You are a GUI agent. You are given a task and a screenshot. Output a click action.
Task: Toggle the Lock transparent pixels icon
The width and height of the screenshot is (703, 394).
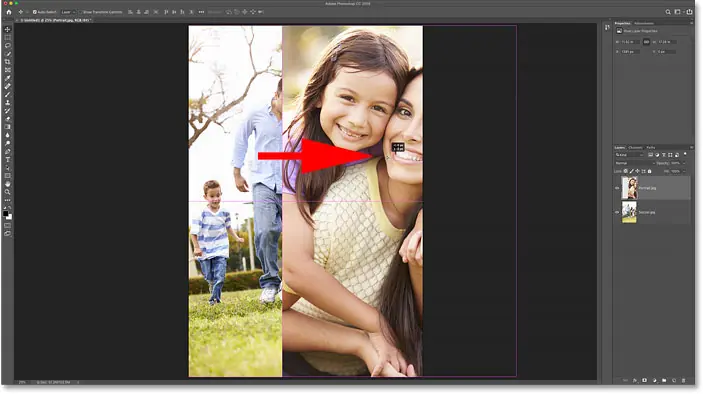coord(626,171)
